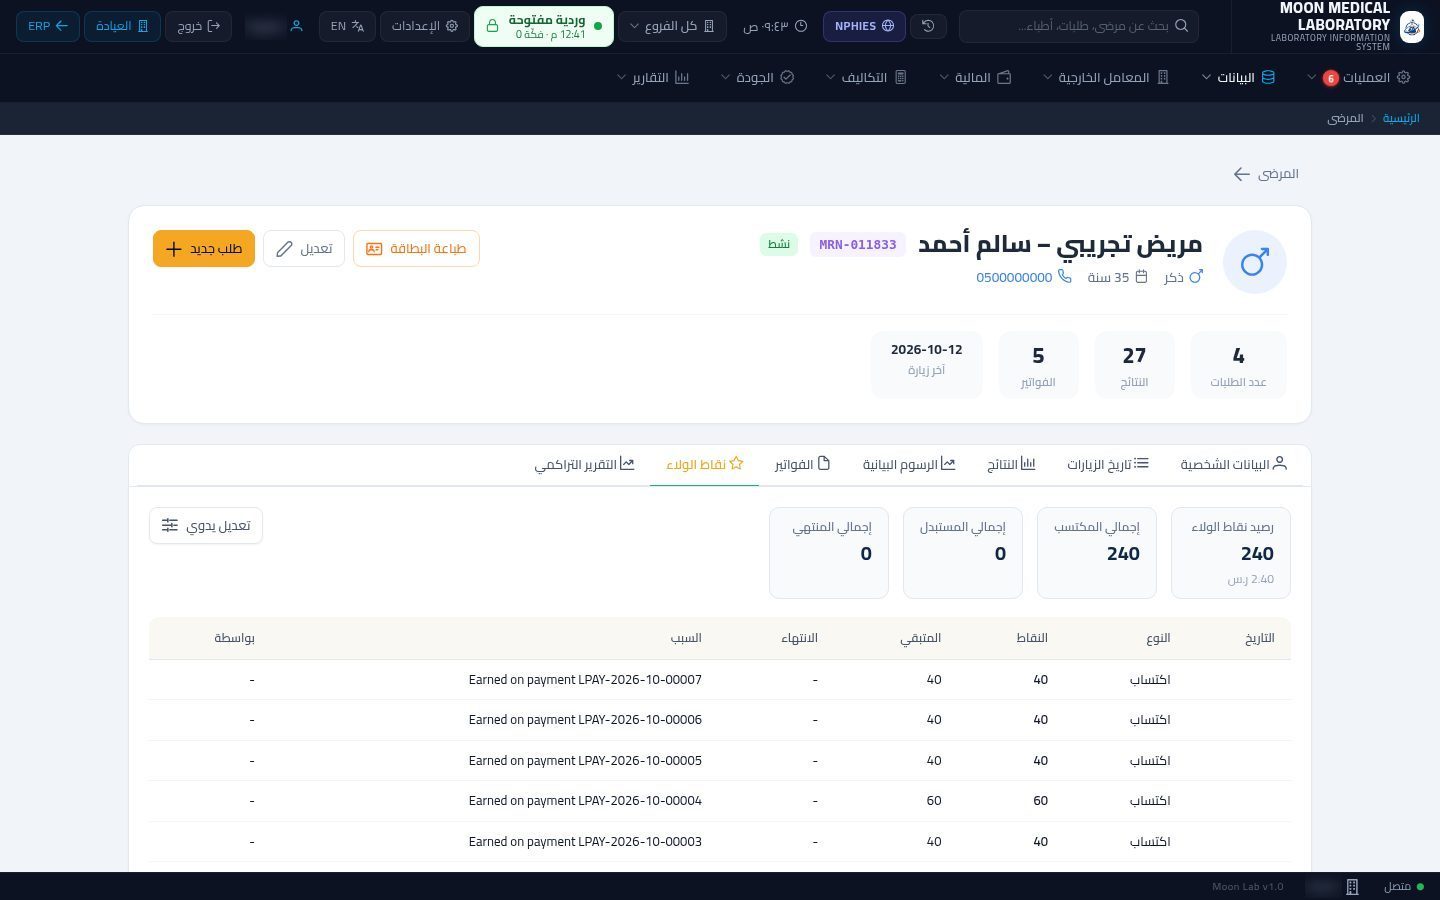Image resolution: width=1440 pixels, height=900 pixels.
Task: Click the طباعة البطاقة print card button
Action: pyautogui.click(x=416, y=248)
